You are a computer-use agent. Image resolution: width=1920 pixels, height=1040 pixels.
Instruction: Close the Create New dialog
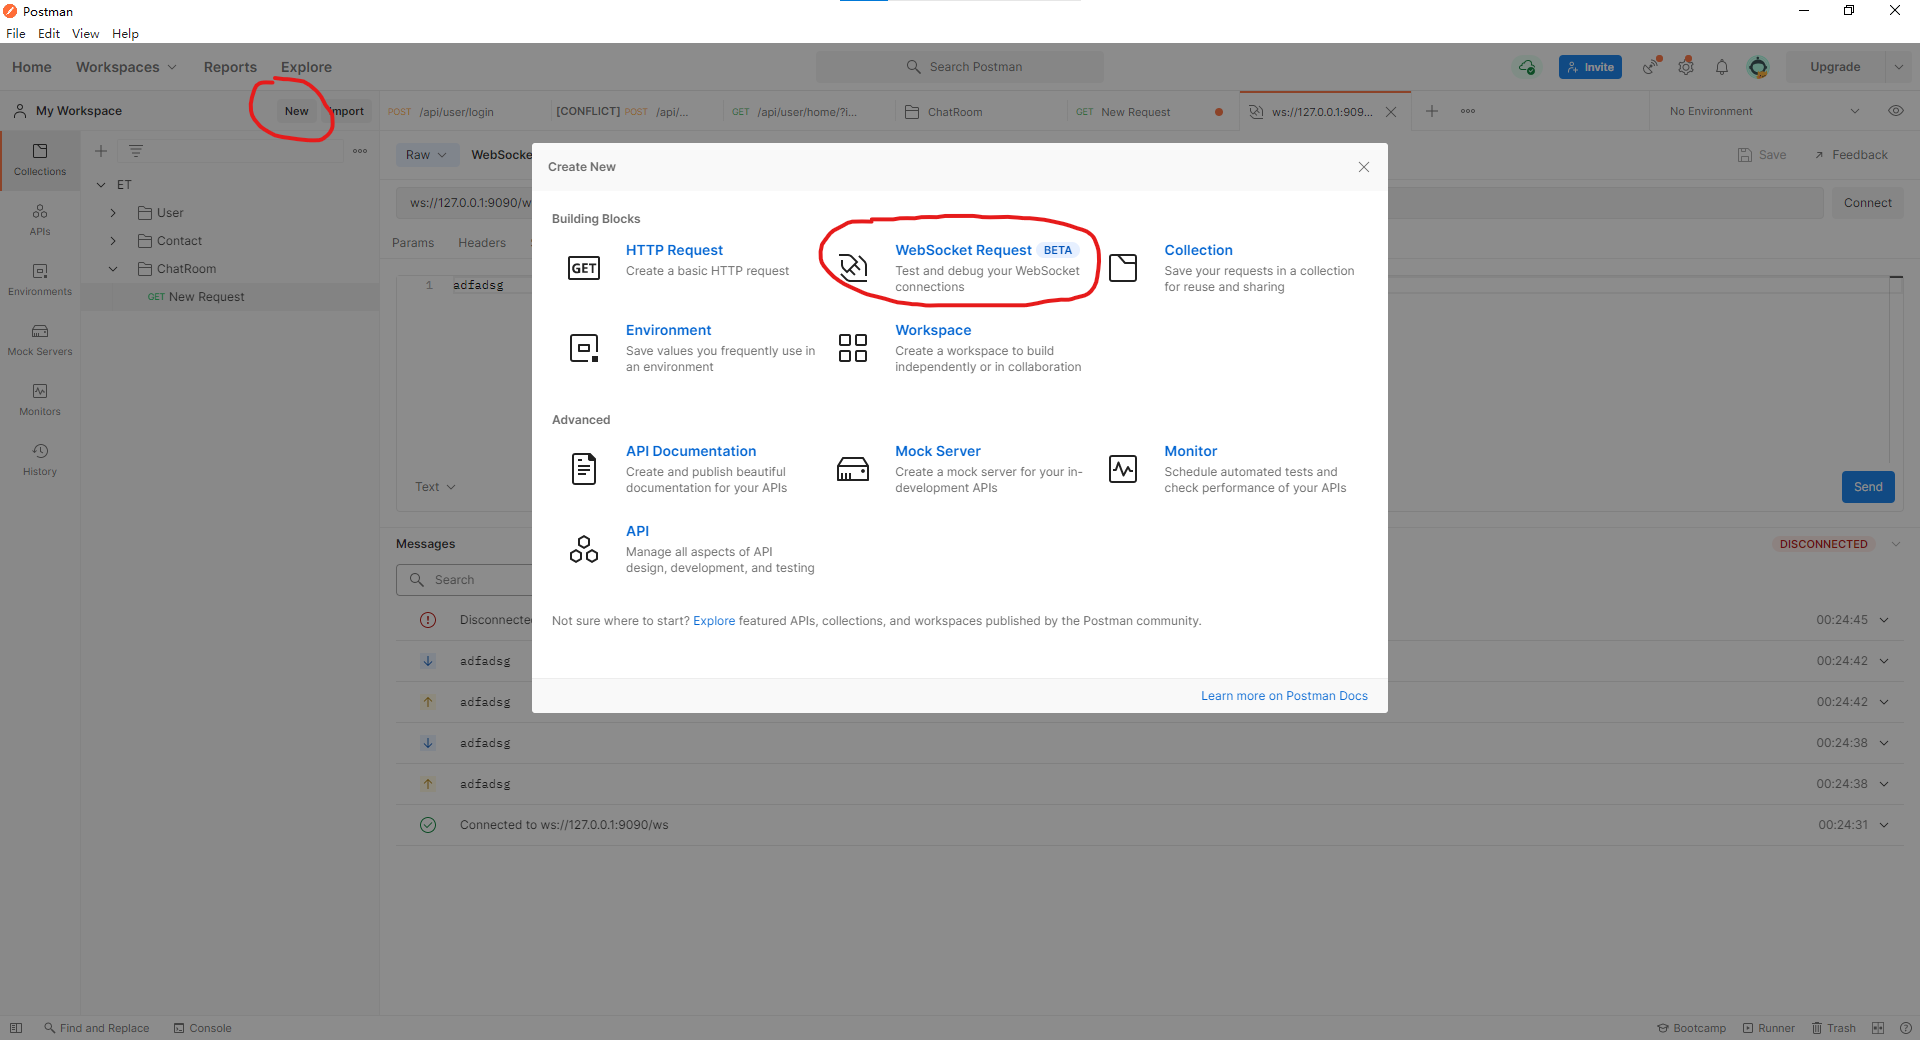pos(1364,167)
